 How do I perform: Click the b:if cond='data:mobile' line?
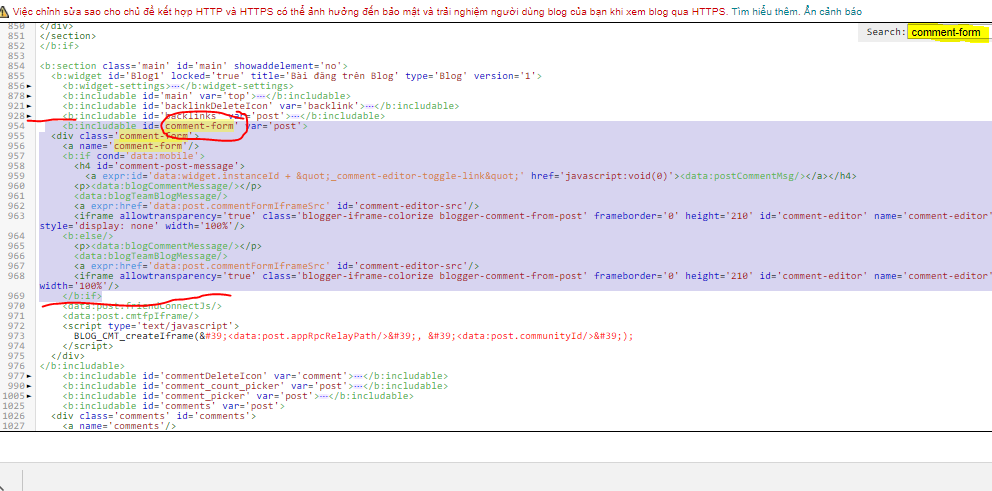pos(133,156)
